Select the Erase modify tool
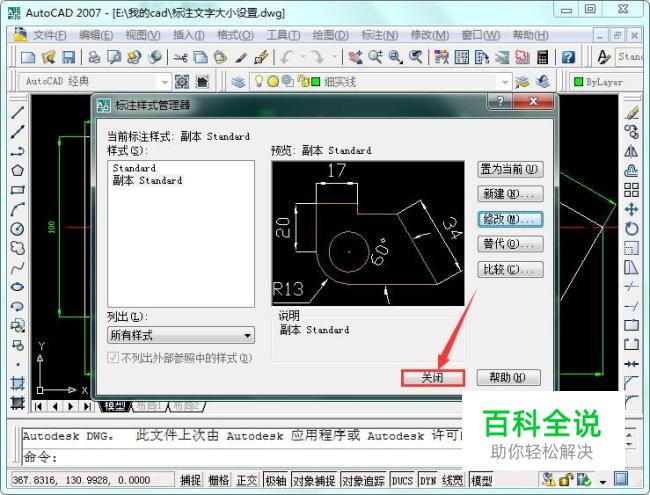This screenshot has width=650, height=495. (x=631, y=112)
